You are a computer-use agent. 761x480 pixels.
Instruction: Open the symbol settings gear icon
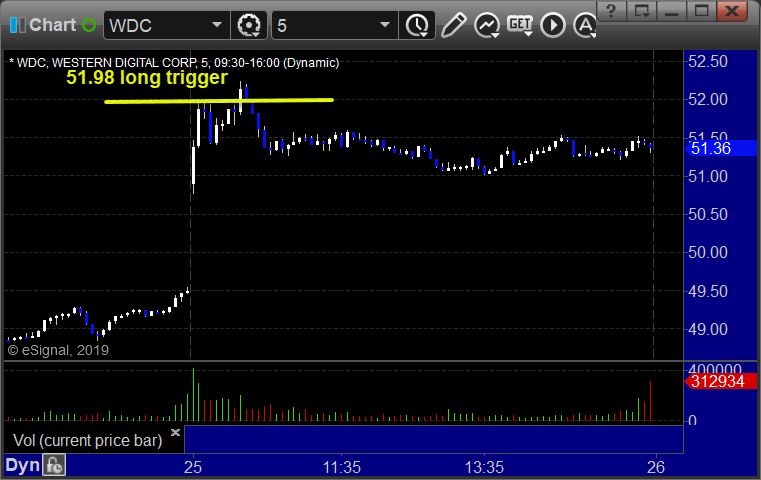coord(249,25)
